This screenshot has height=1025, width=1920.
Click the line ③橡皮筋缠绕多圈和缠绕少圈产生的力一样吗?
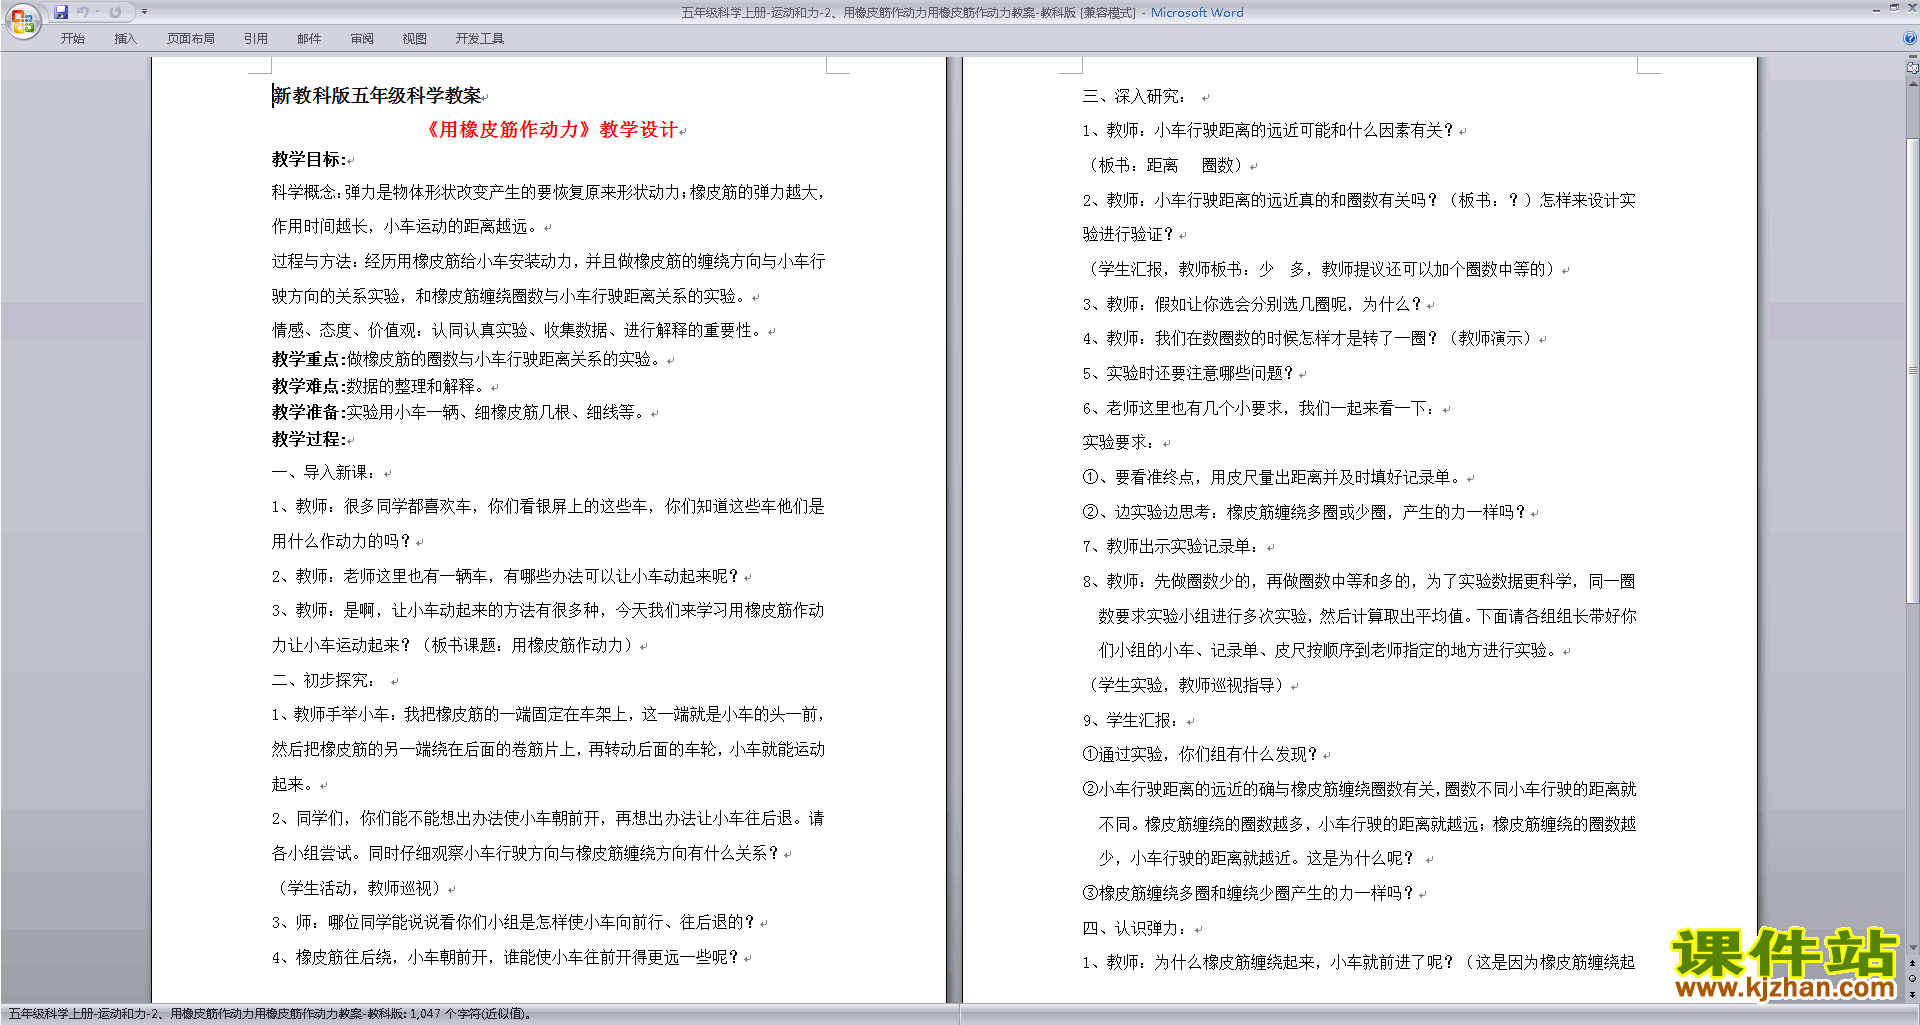[x=1250, y=894]
